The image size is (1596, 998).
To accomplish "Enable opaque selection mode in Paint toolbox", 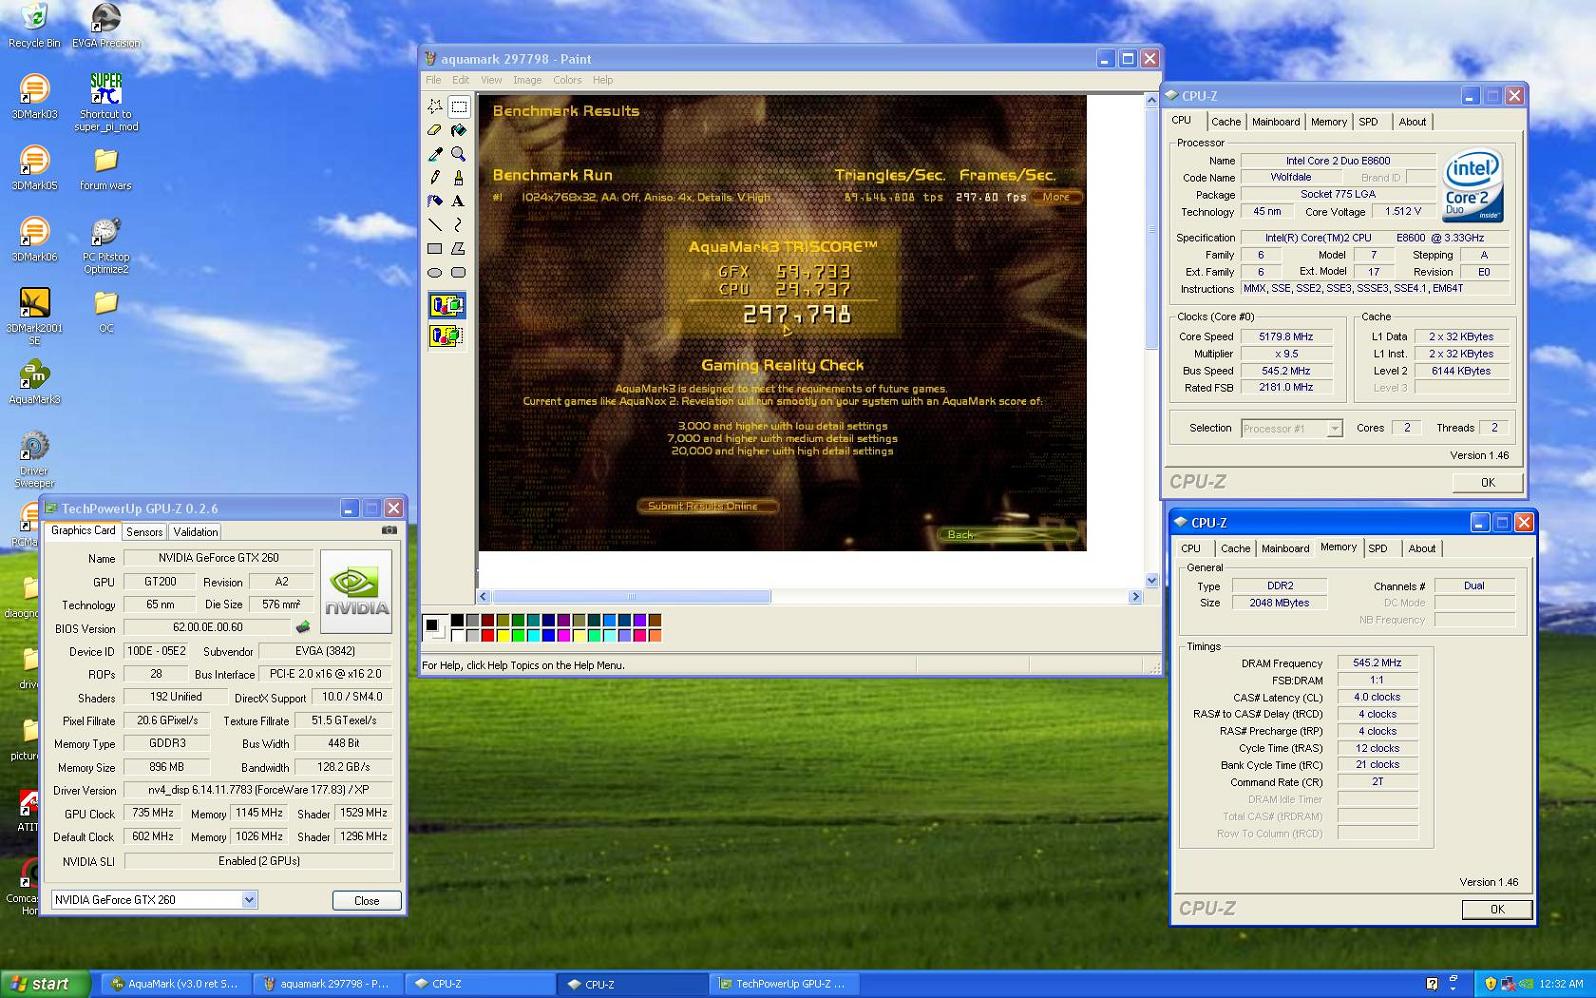I will pos(446,306).
